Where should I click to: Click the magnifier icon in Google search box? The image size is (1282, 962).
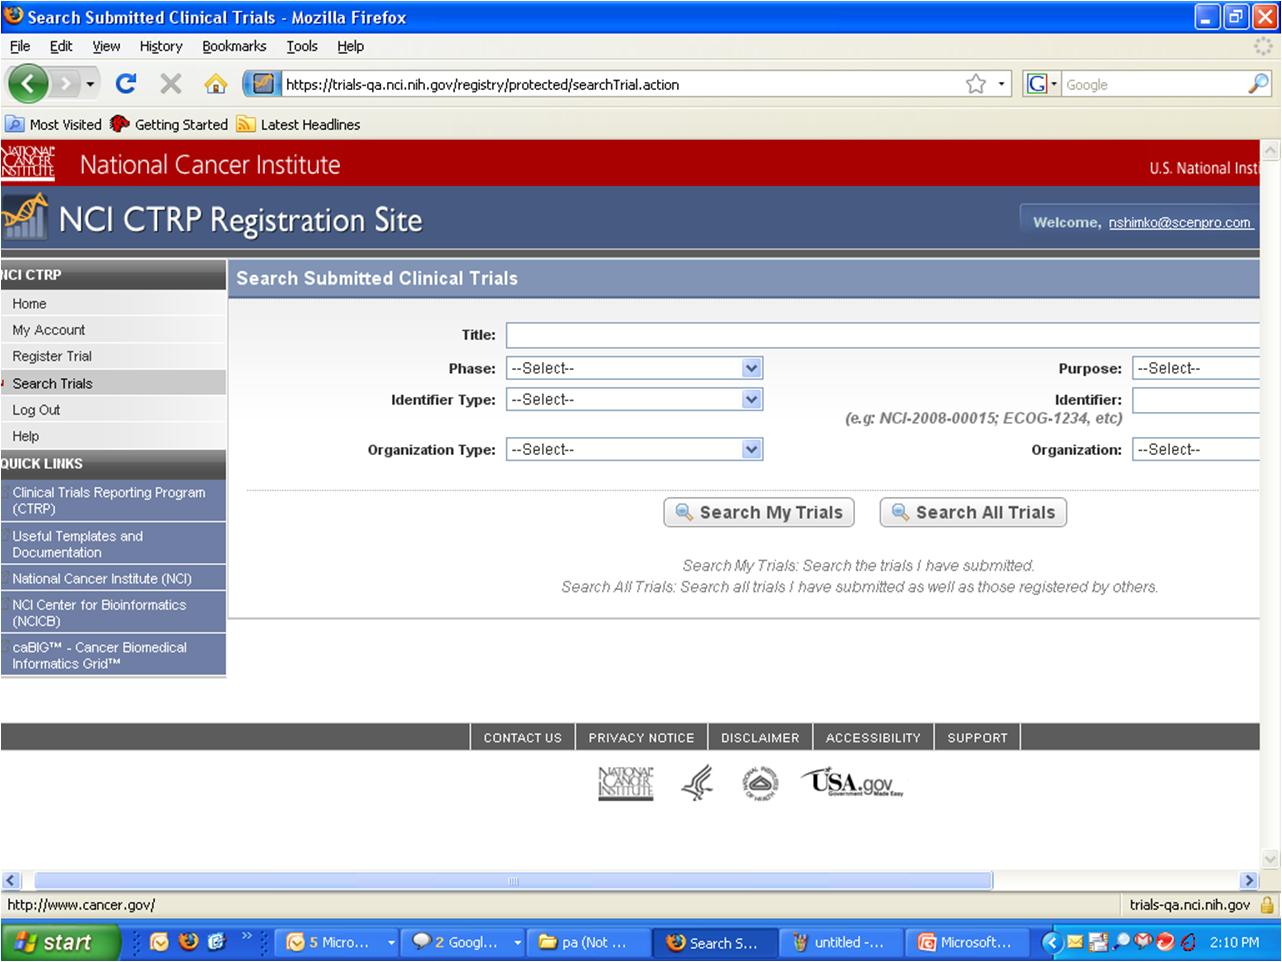(1258, 84)
